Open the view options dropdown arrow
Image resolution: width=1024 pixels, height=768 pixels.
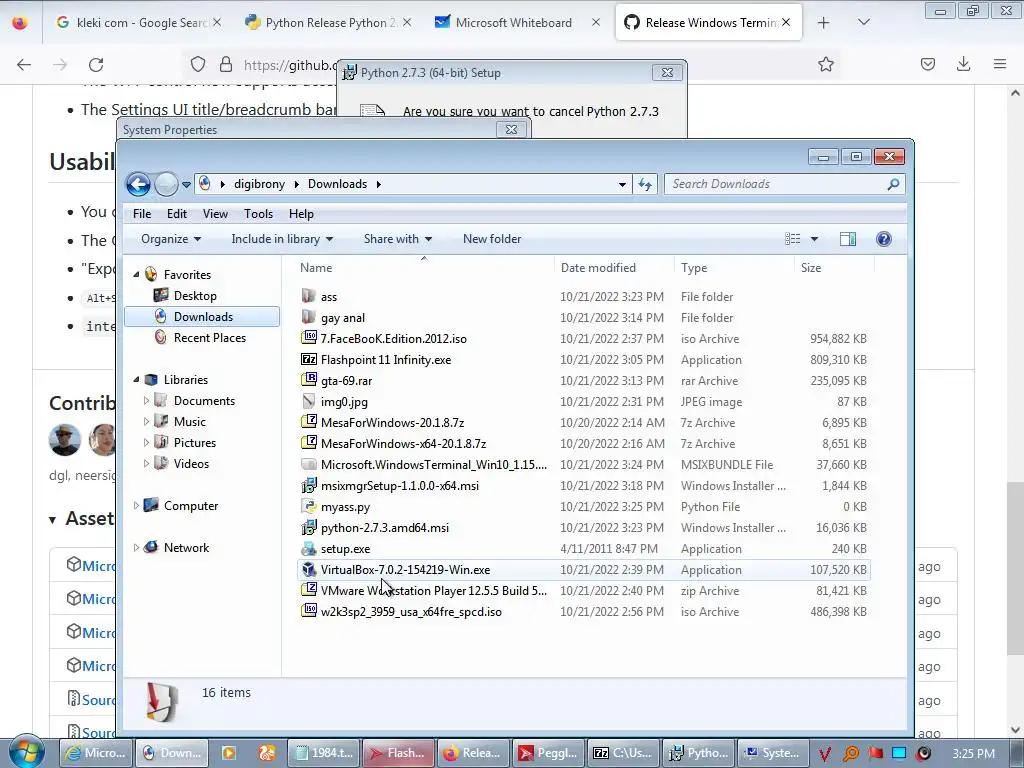point(814,239)
